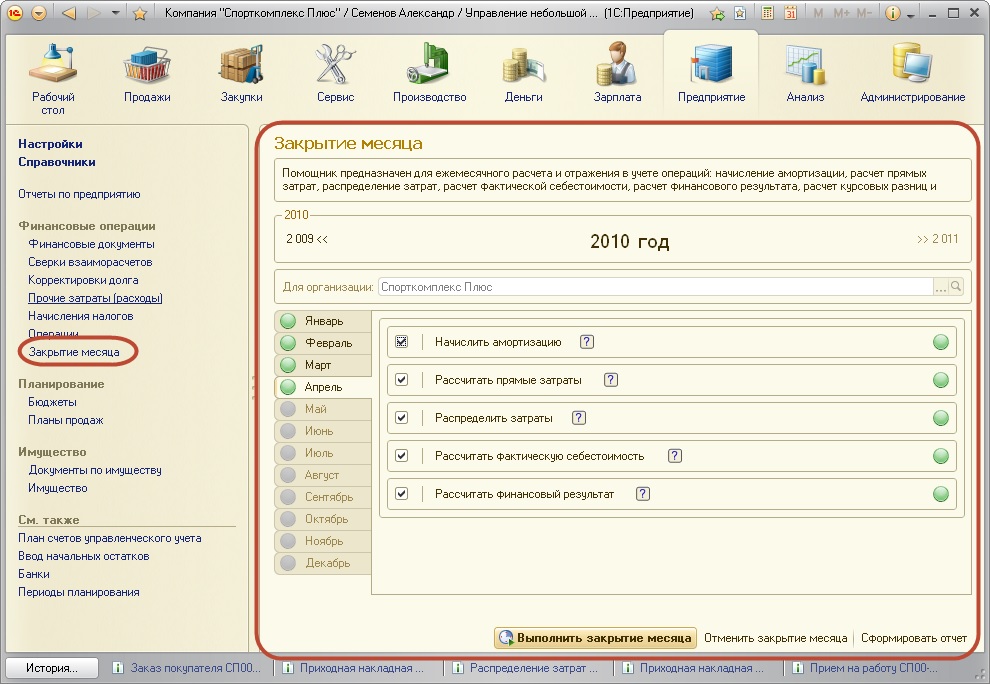
Task: Click Выполнить закрытие месяца button
Action: 595,638
